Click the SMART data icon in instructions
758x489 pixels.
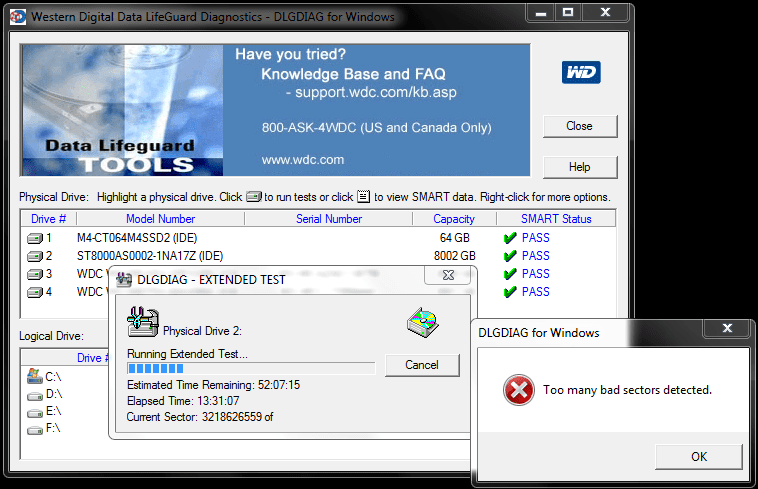tap(364, 197)
